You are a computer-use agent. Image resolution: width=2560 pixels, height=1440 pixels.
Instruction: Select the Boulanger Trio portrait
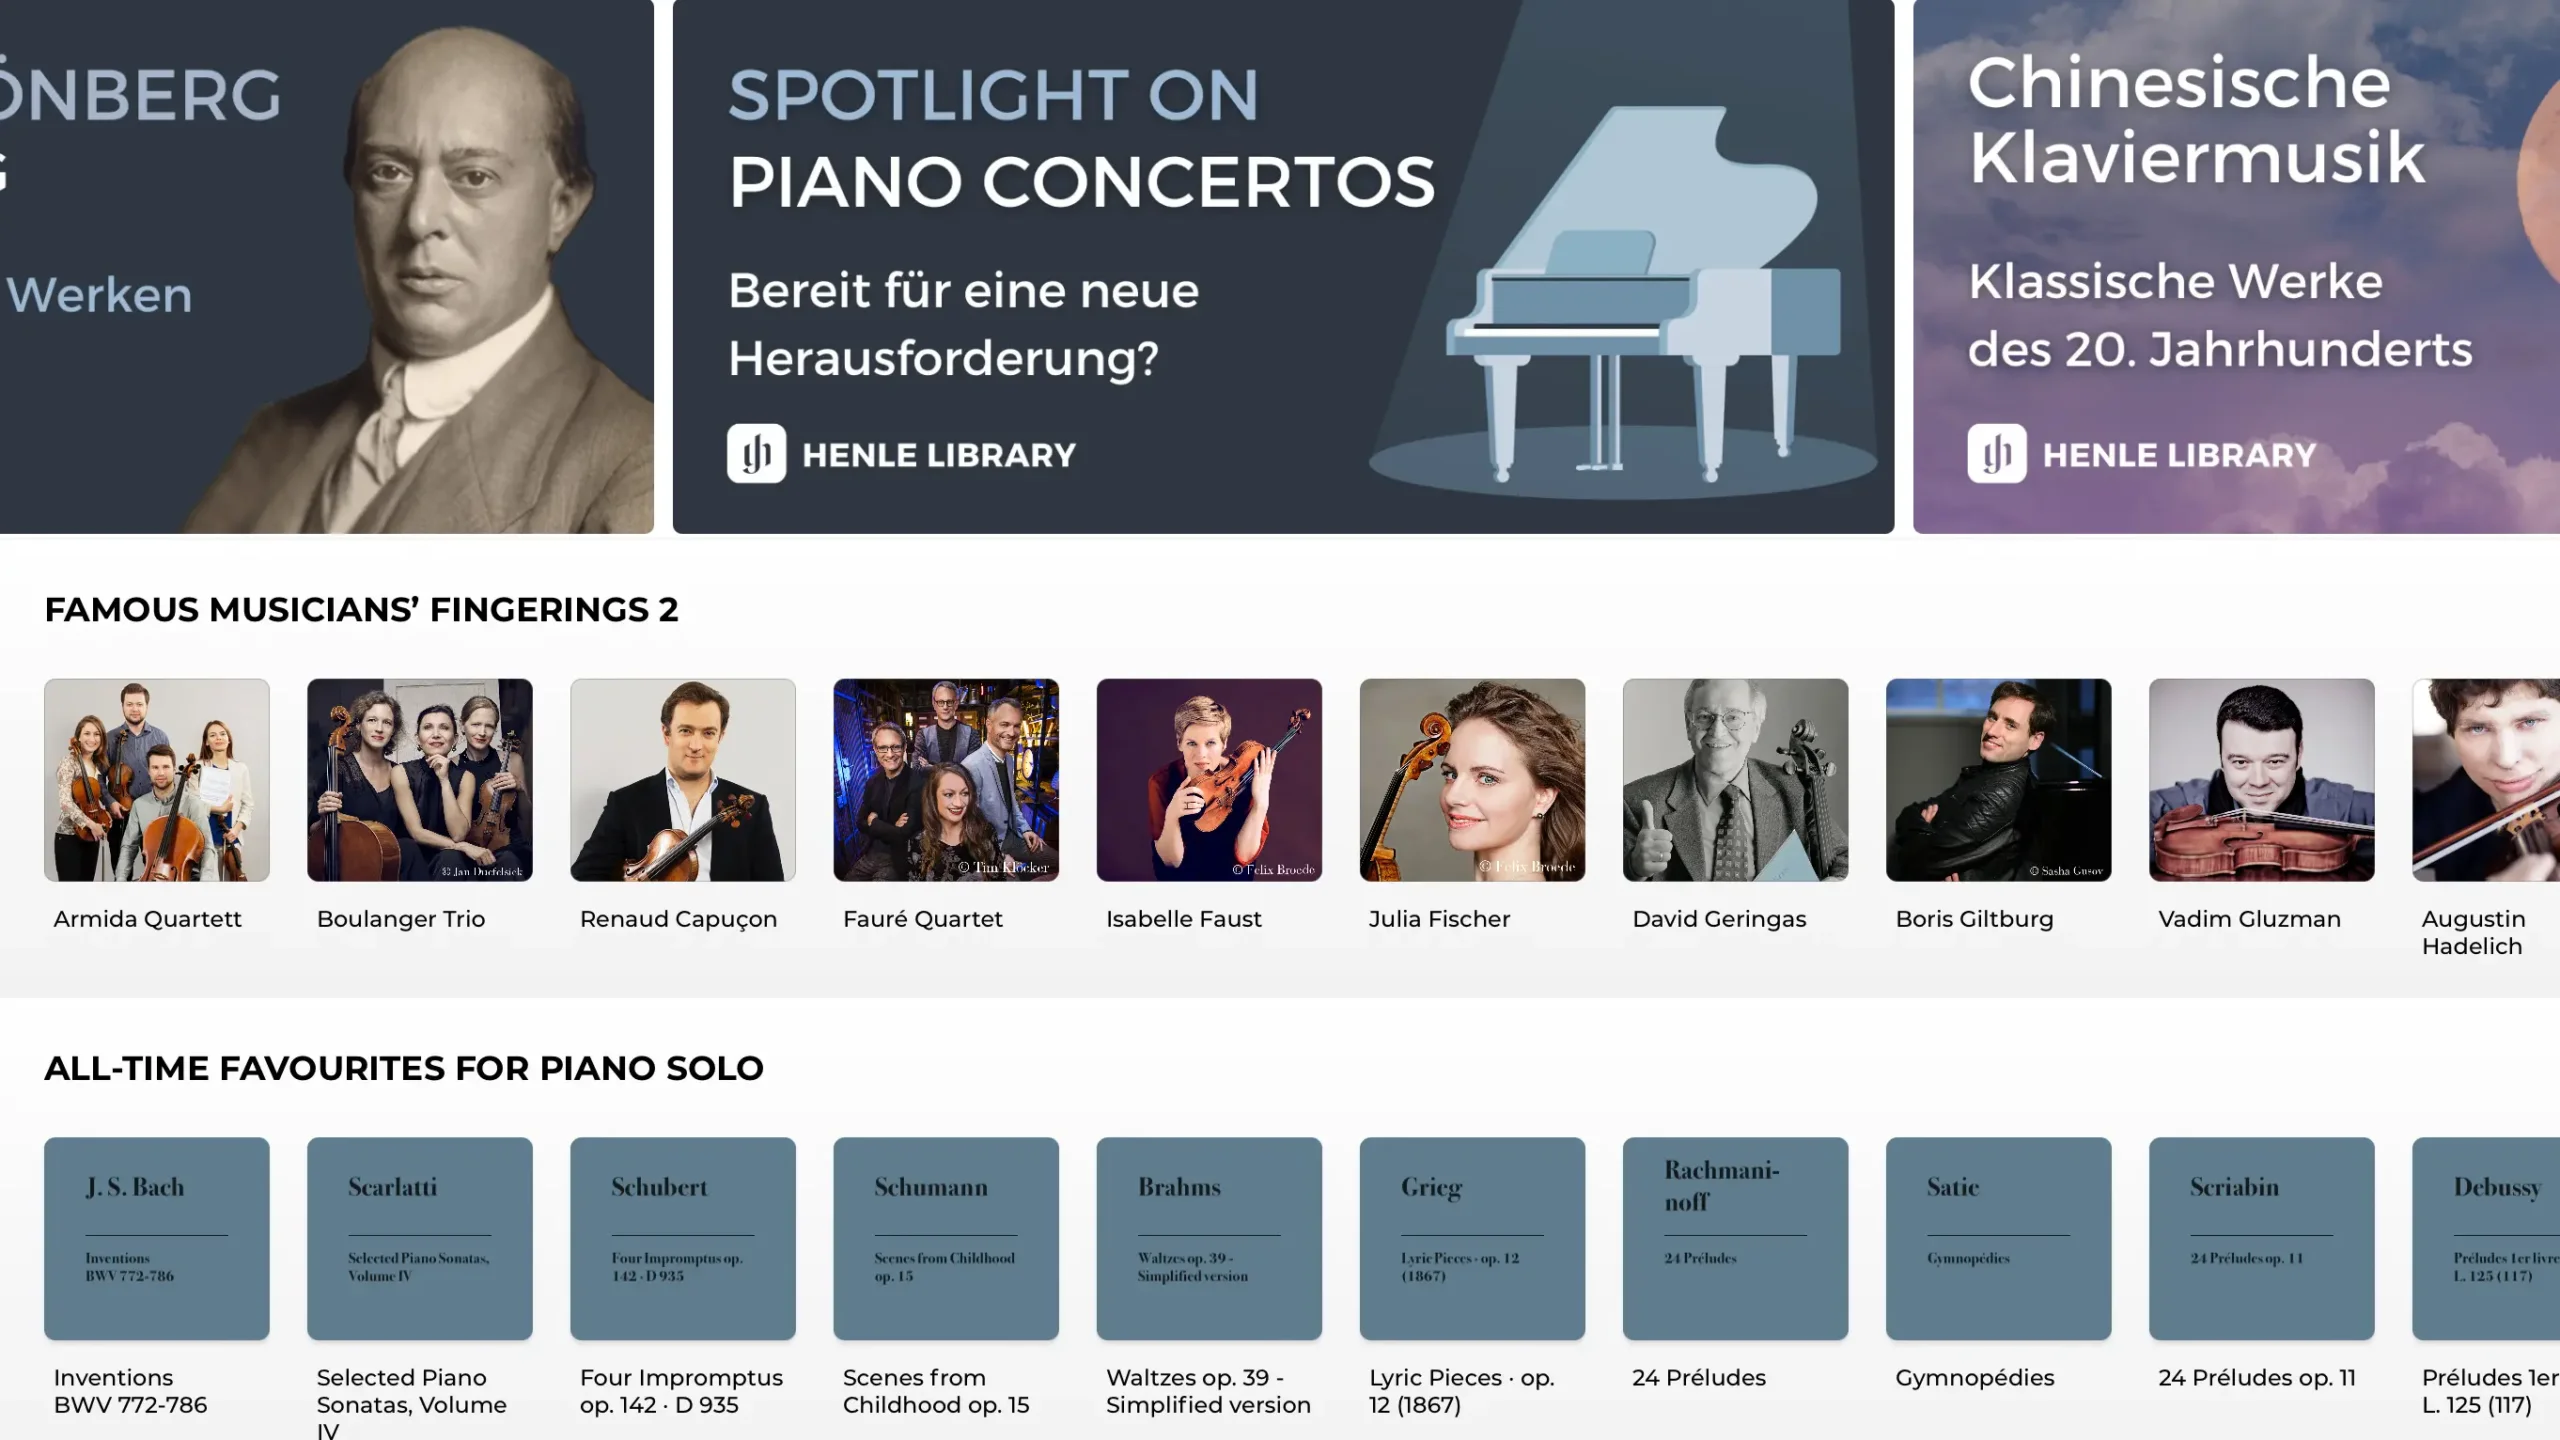[x=420, y=780]
